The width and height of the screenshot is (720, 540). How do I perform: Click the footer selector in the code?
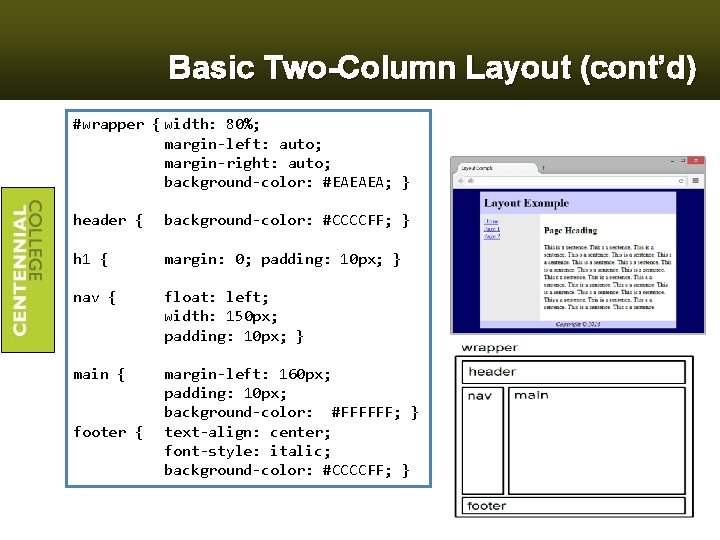pyautogui.click(x=100, y=432)
